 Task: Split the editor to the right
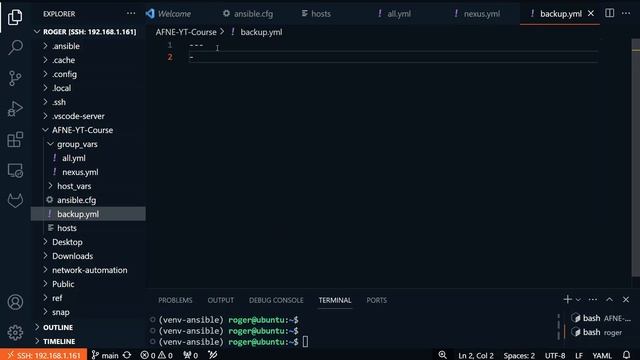pos(609,13)
